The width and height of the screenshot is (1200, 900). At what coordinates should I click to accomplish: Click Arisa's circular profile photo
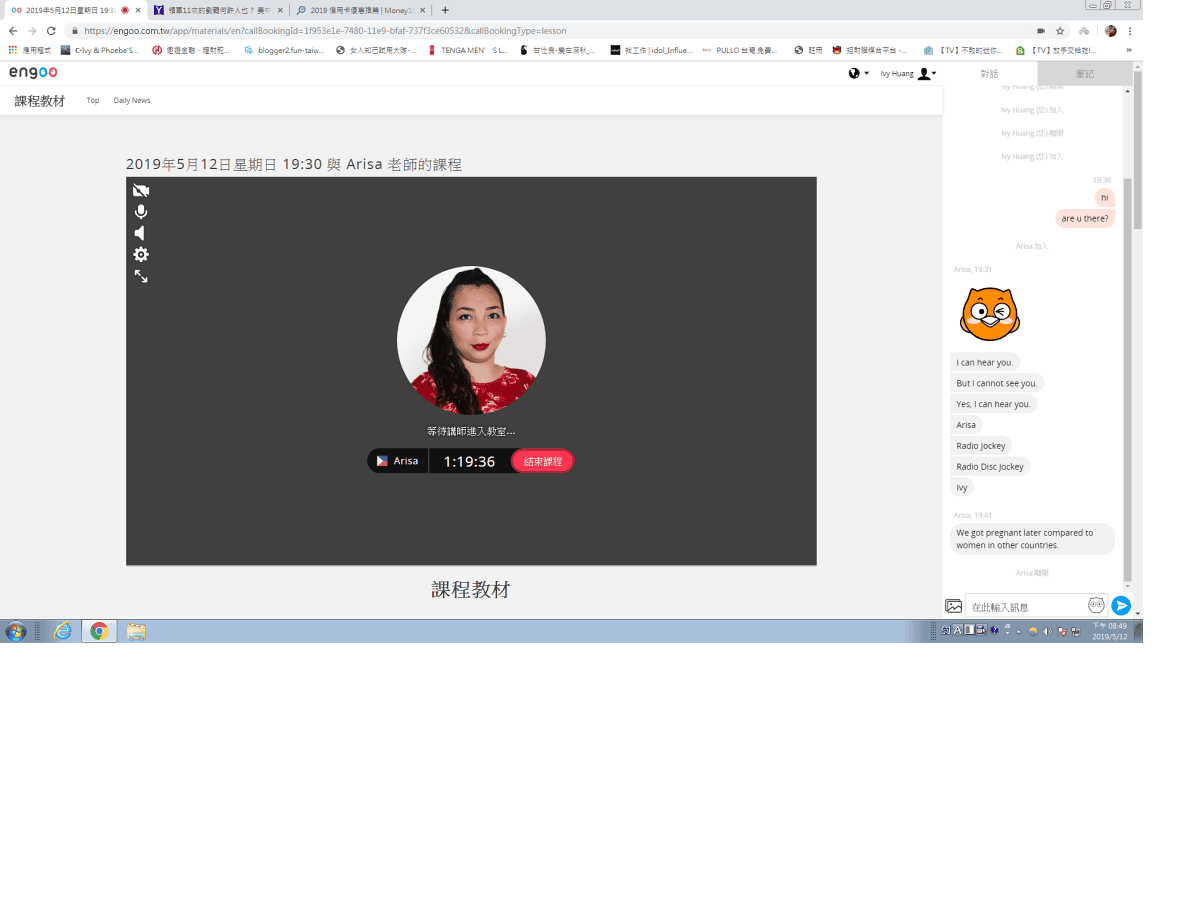coord(471,340)
